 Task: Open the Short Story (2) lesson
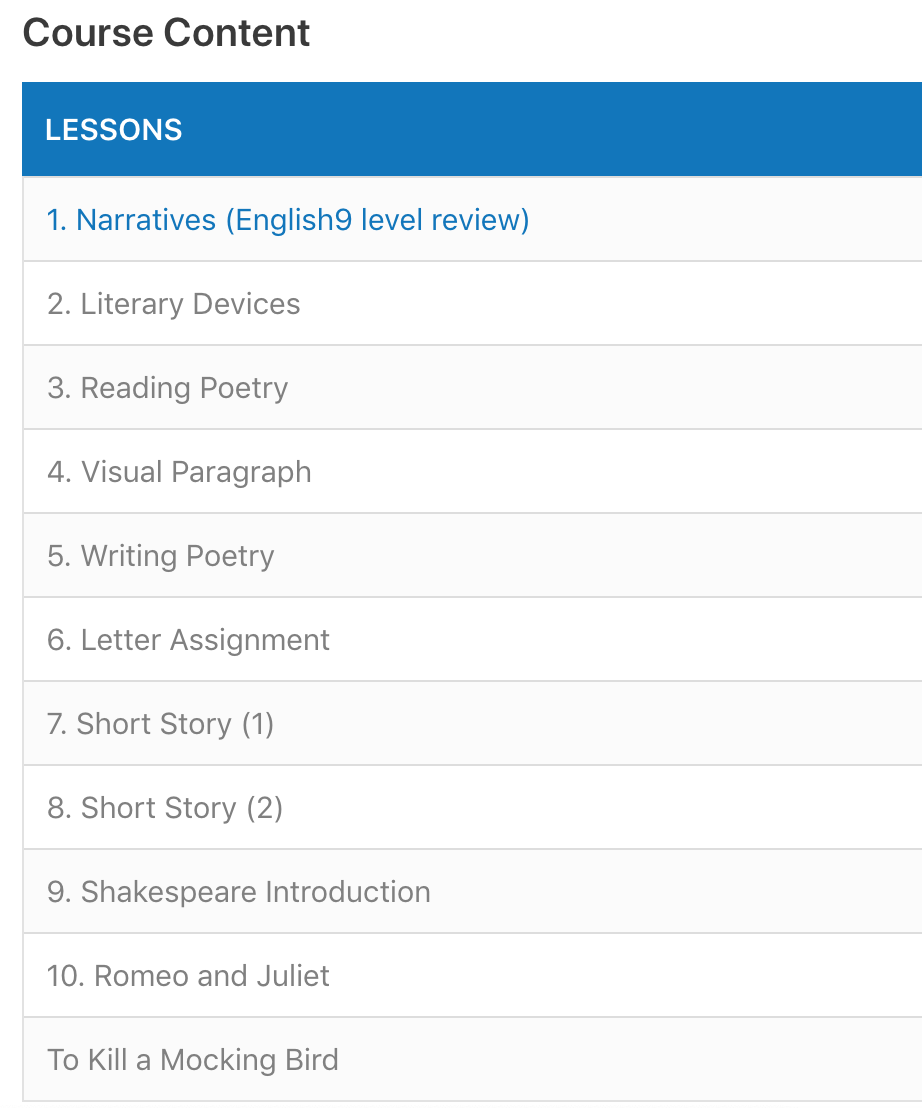165,808
